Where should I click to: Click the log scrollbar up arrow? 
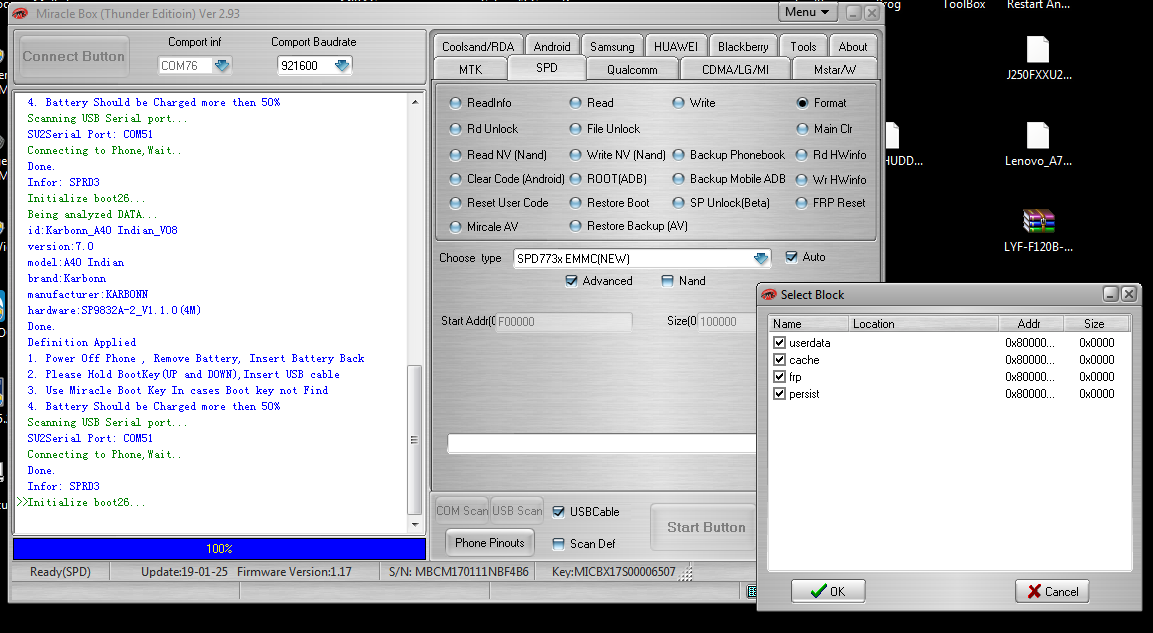coord(415,101)
